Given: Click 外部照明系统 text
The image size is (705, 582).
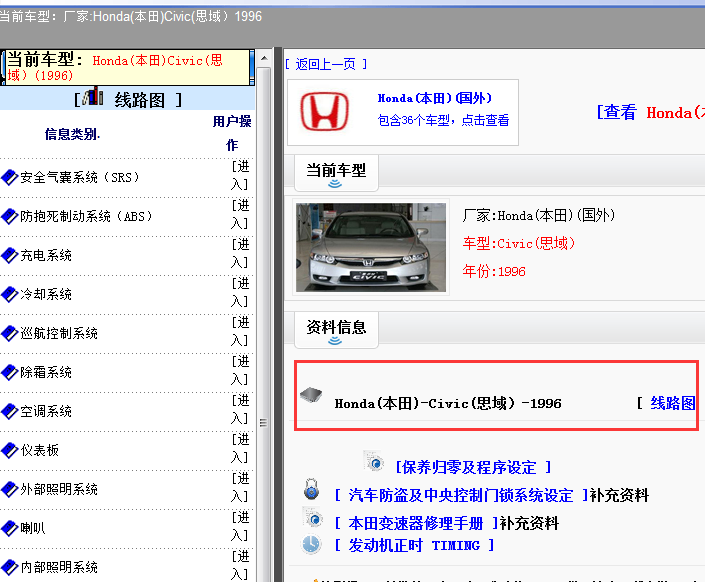Looking at the screenshot, I should [x=59, y=489].
